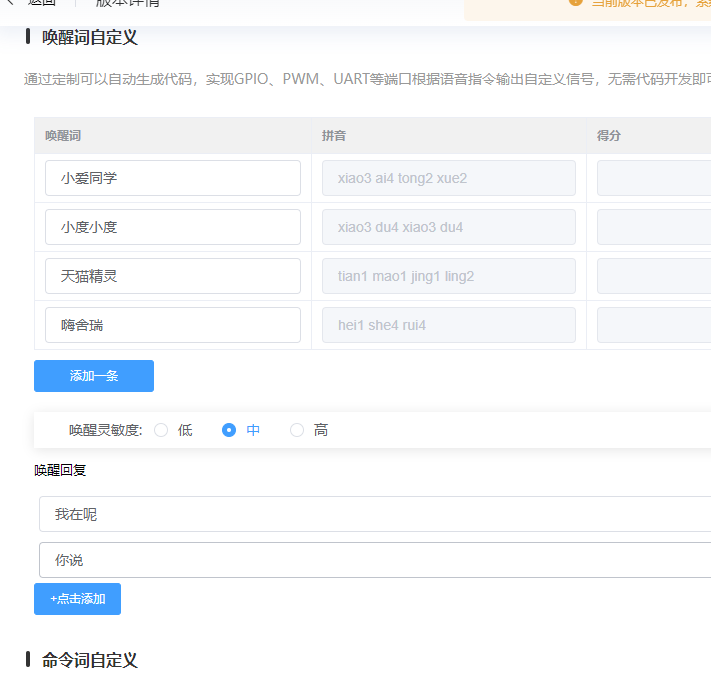Click the pinyin field showing xiao3 ai4 tong2 xue2
This screenshot has height=681, width=711.
point(448,178)
